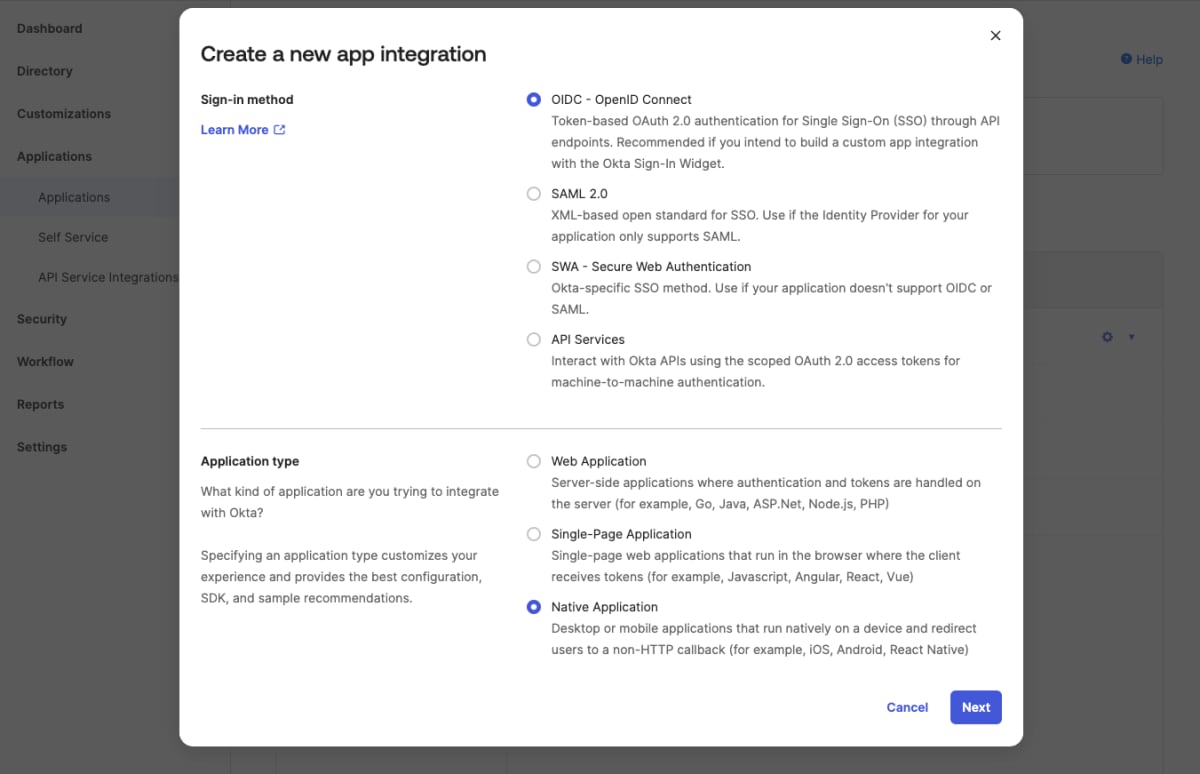Expand dropdown arrow next to gear icon

click(x=1132, y=337)
